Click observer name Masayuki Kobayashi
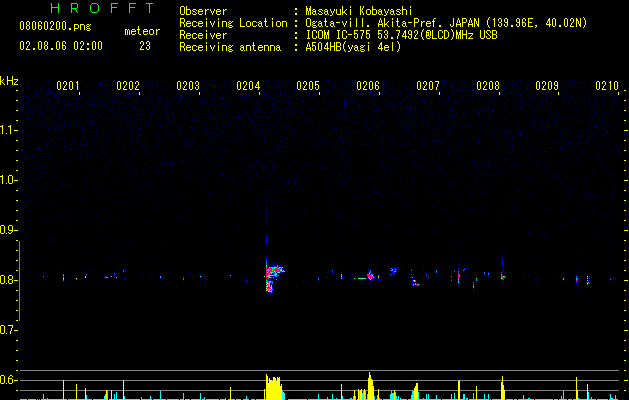 coord(359,11)
